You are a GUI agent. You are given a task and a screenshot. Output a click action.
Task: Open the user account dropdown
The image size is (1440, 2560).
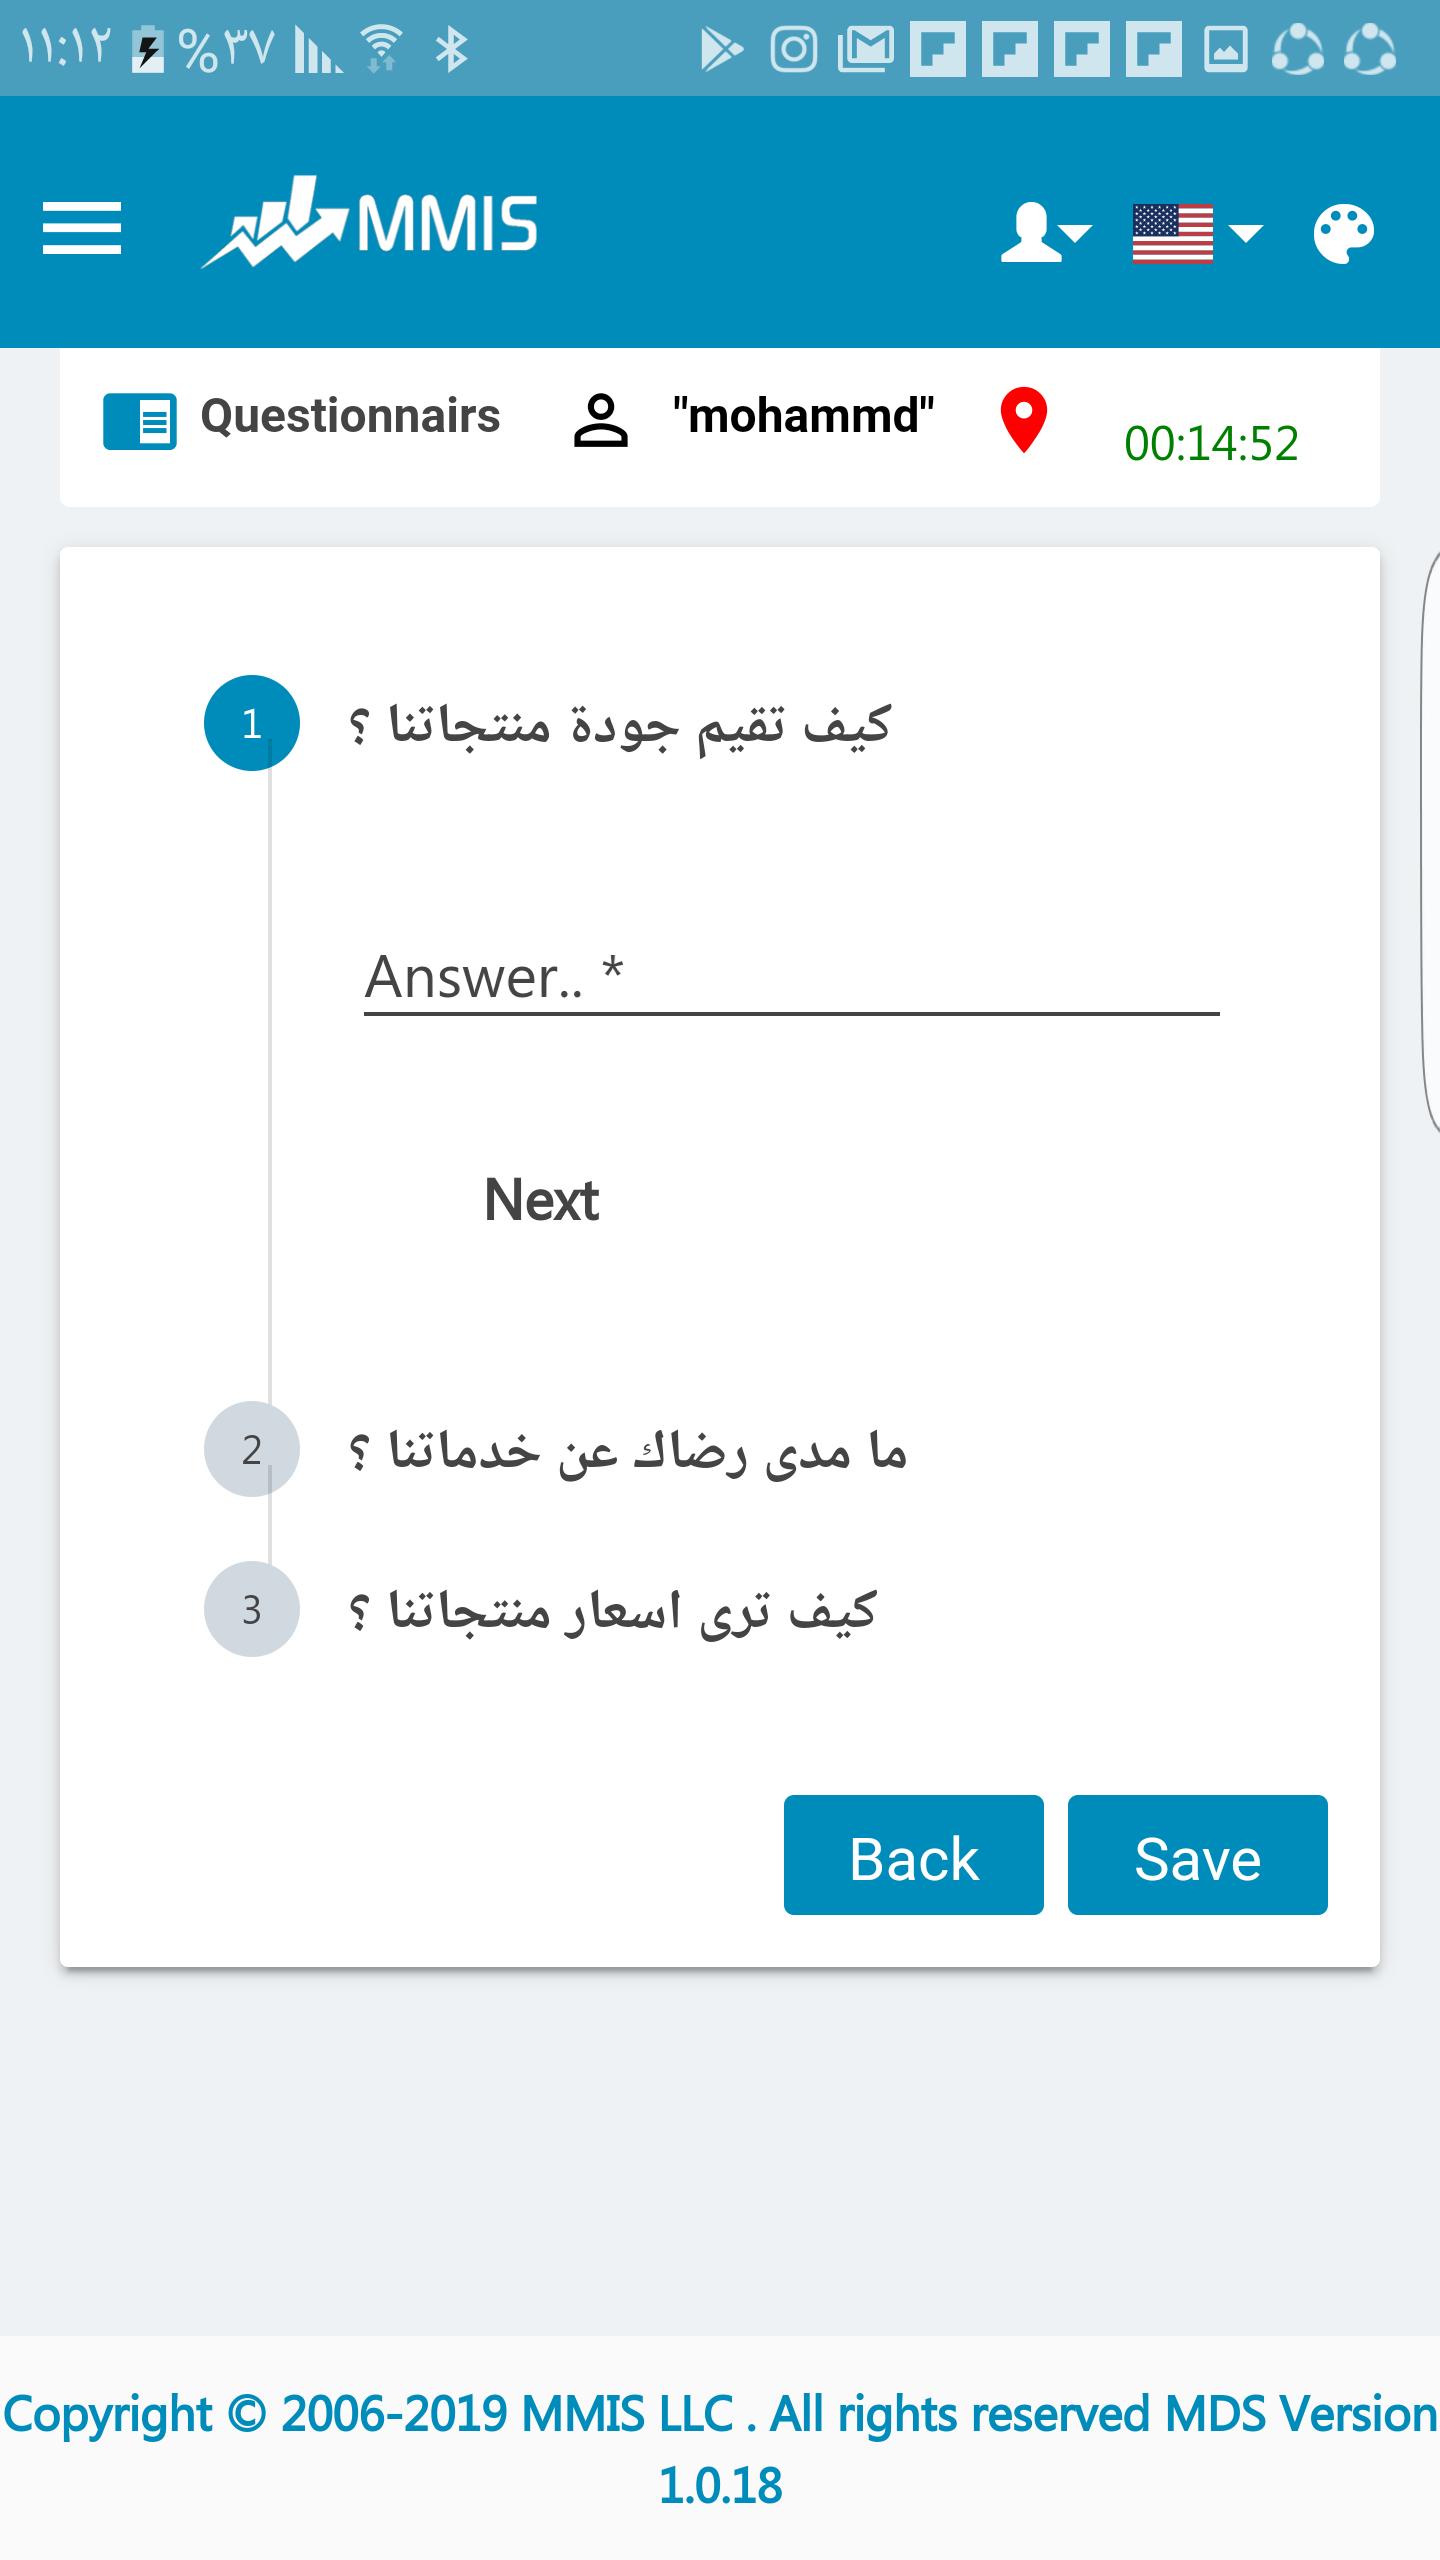(1045, 233)
